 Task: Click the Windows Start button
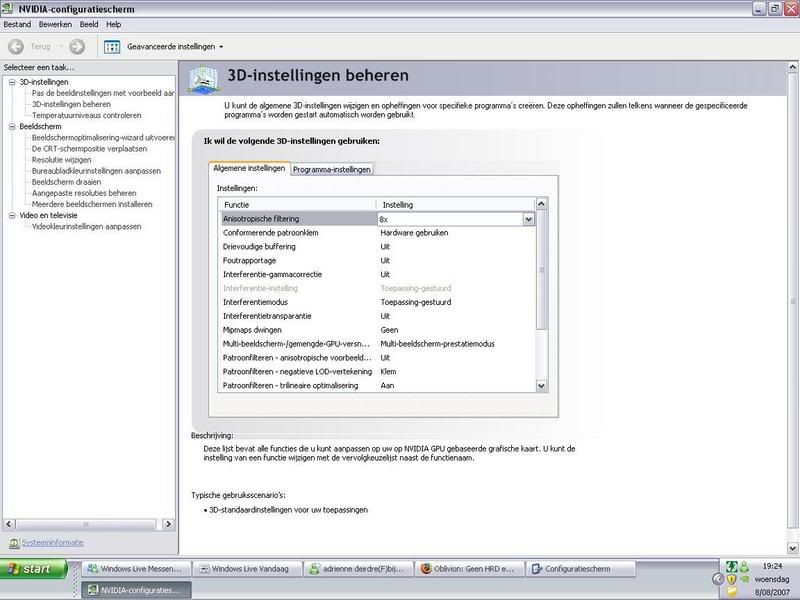(x=35, y=569)
